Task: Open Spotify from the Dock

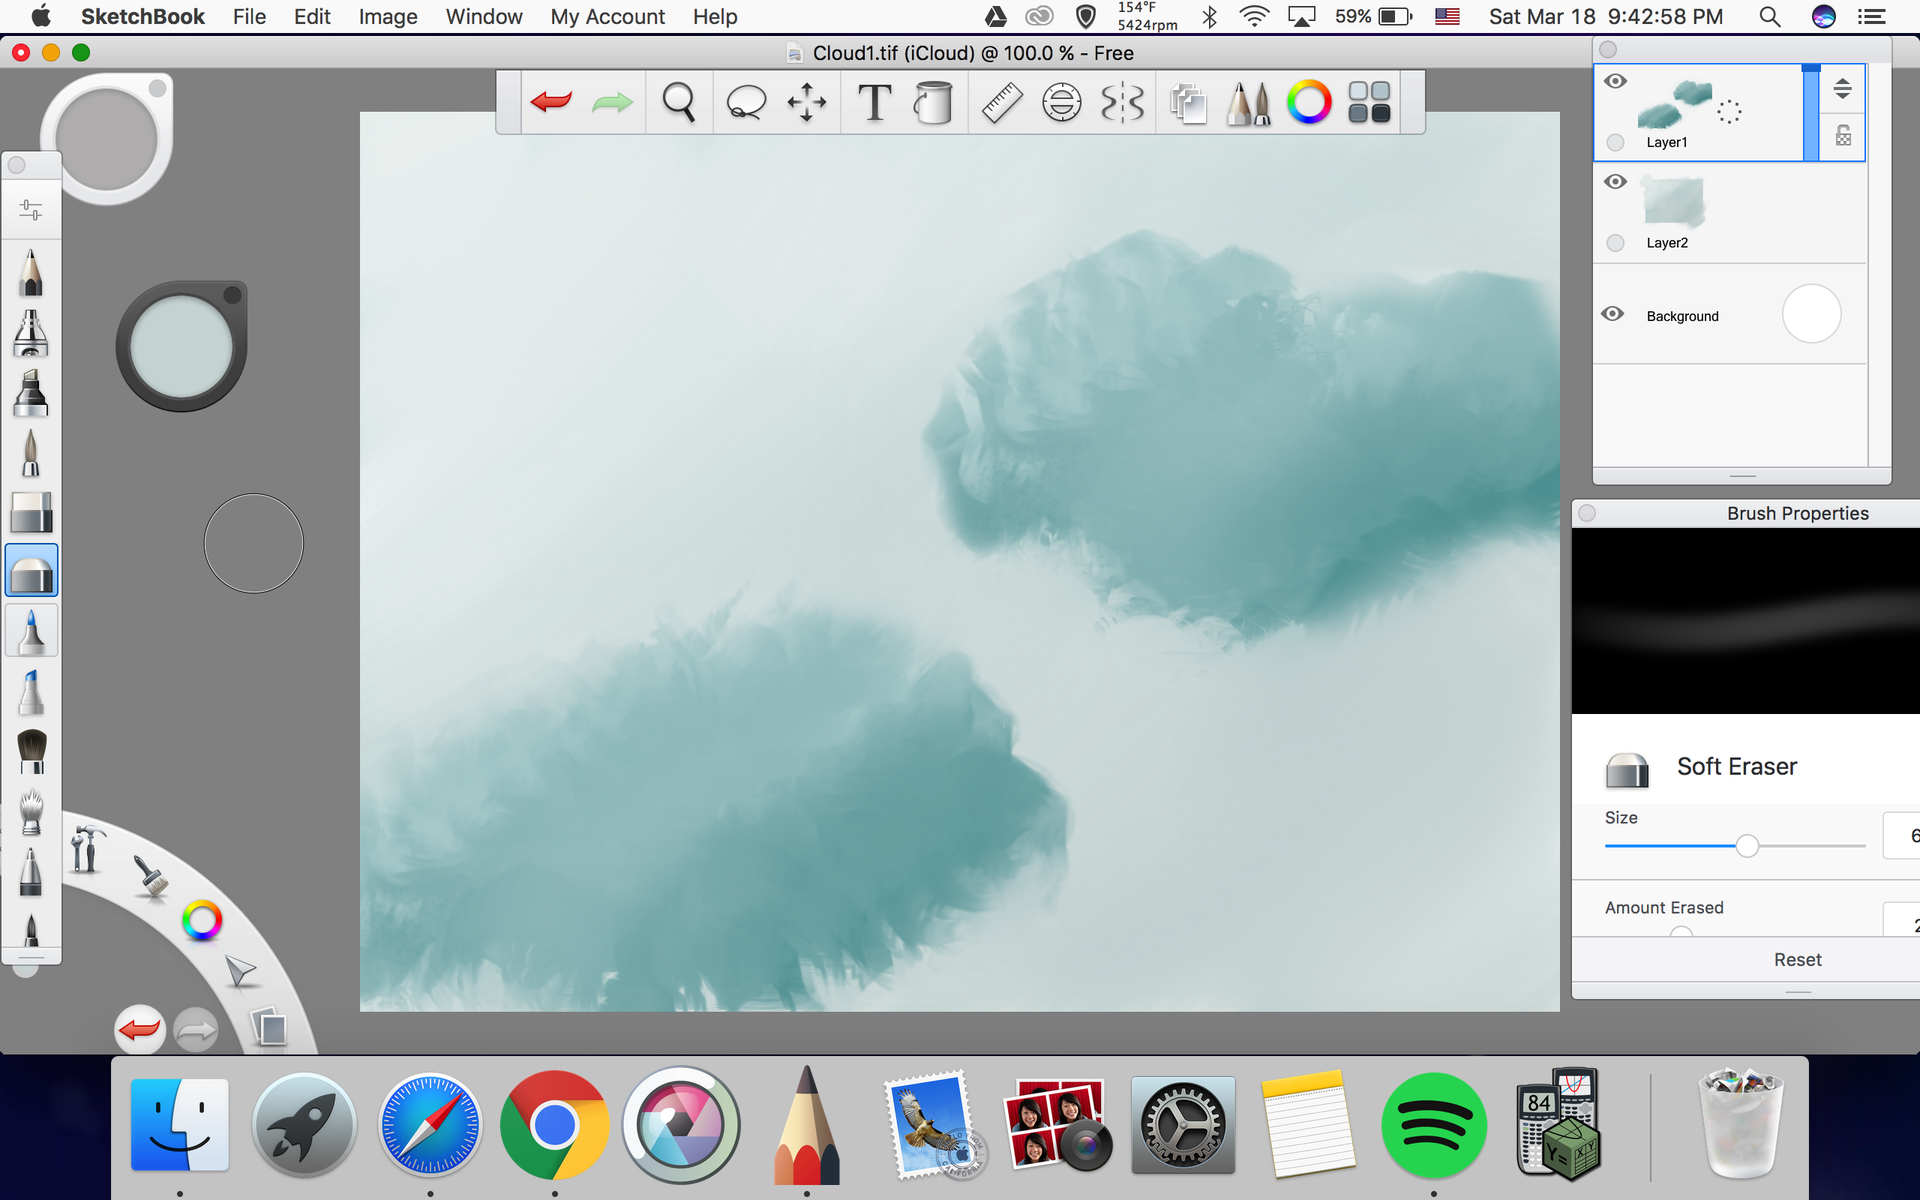Action: (x=1433, y=1125)
